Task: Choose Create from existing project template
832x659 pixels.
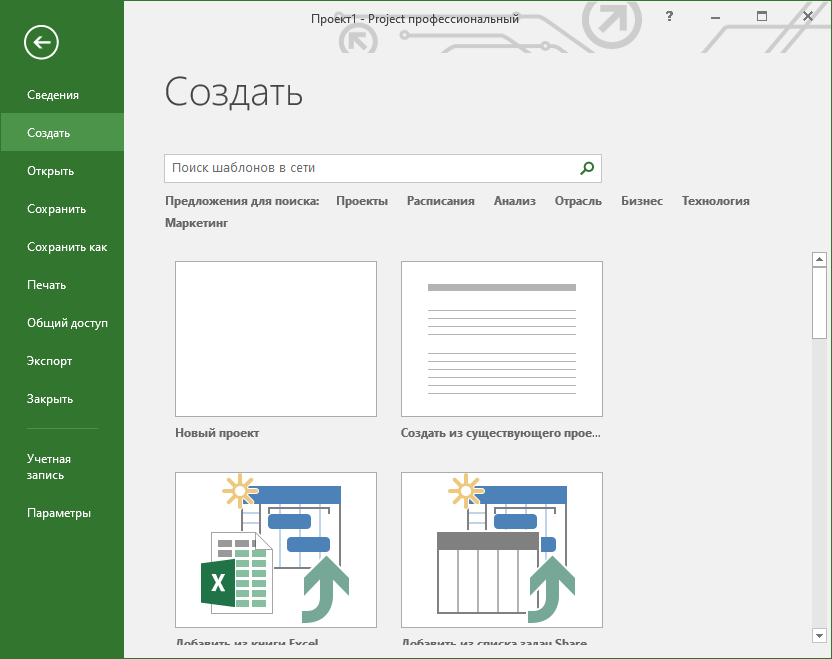Action: point(502,339)
